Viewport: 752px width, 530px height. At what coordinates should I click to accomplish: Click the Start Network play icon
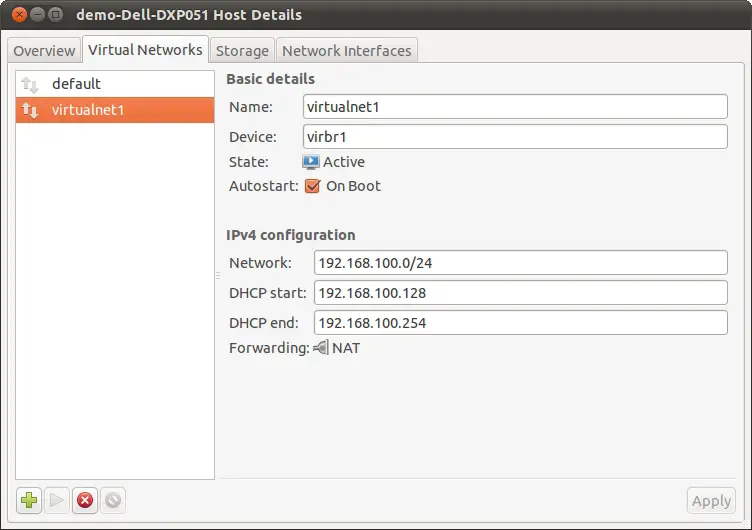[57, 500]
